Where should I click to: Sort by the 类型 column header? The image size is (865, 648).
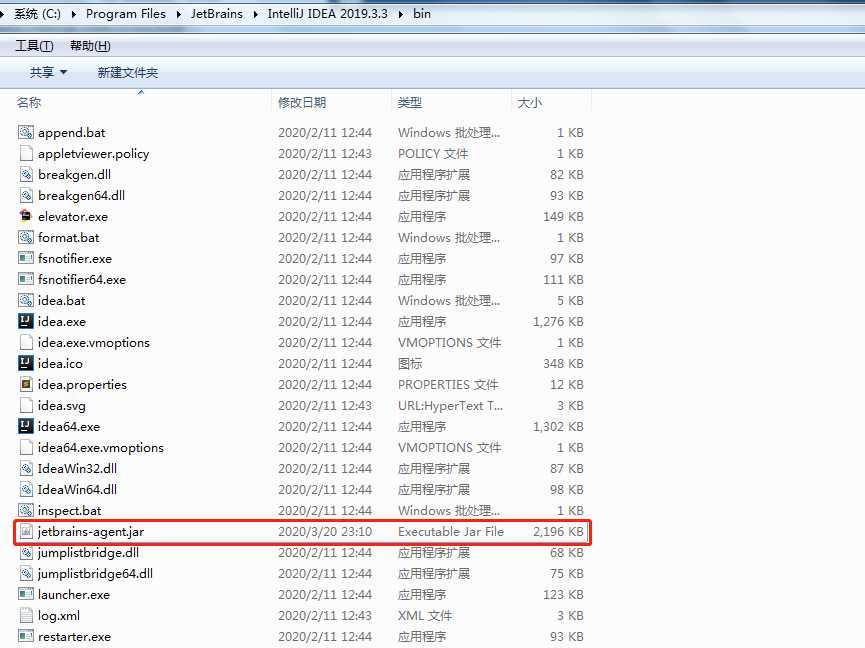(409, 103)
